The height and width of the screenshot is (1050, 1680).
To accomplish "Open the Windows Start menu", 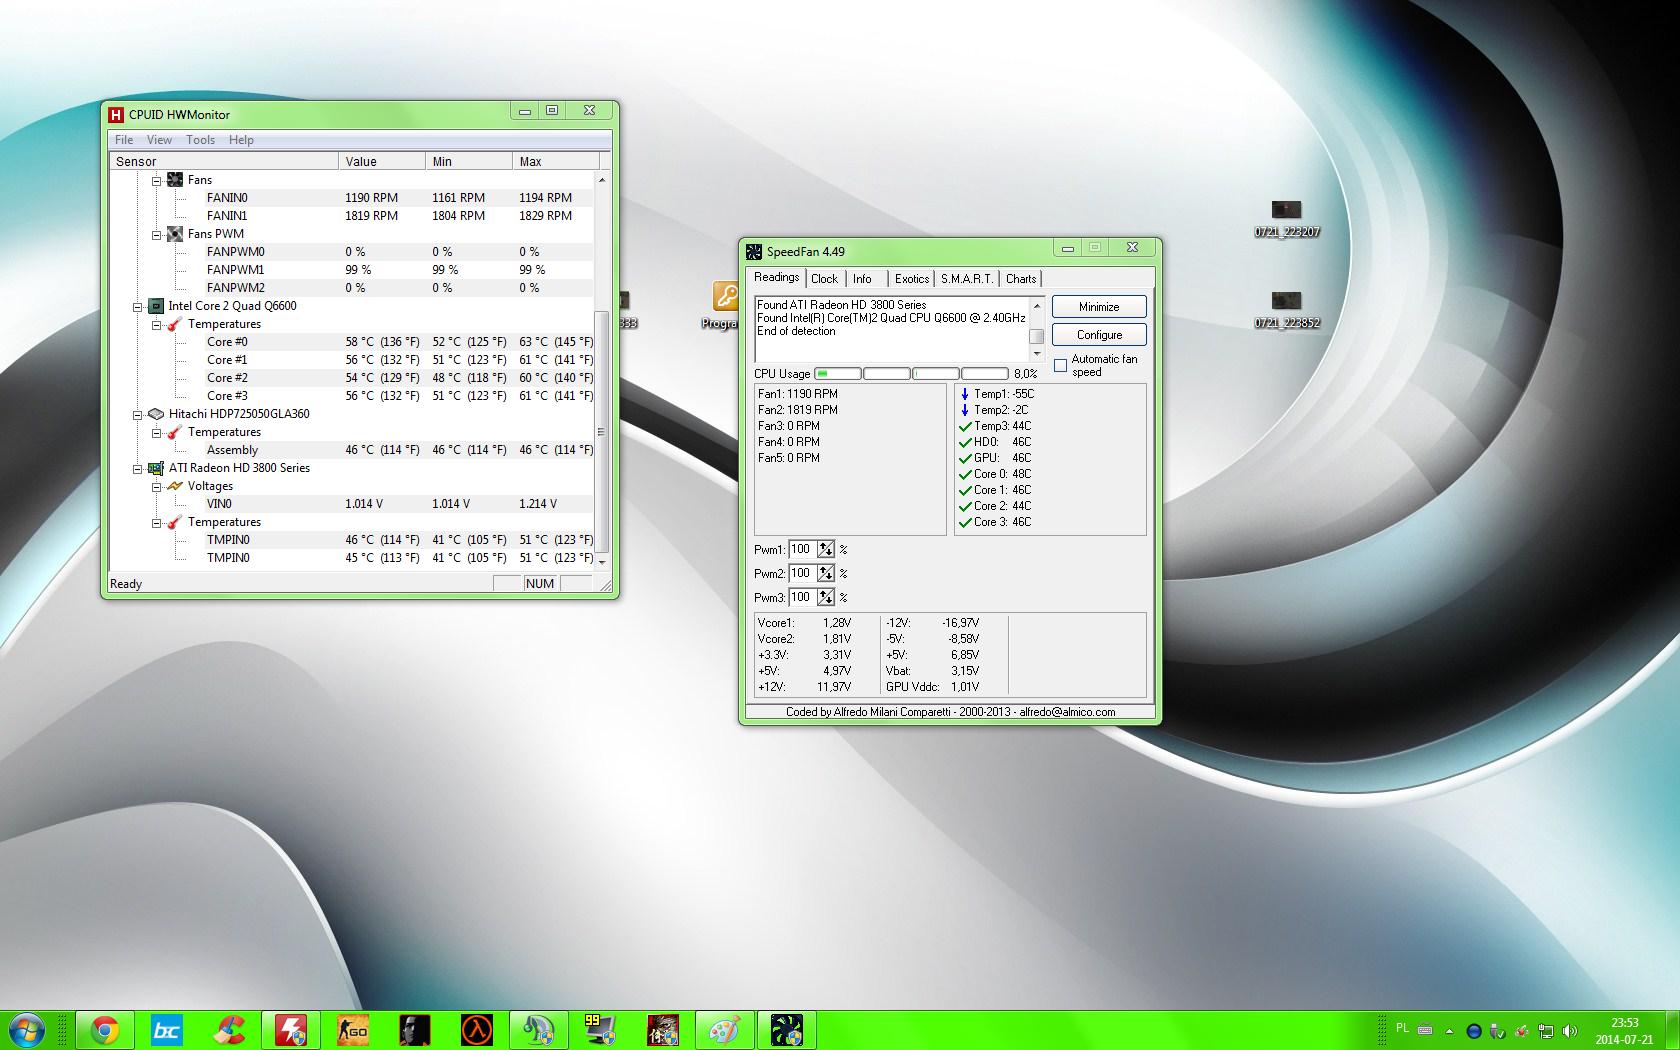I will click(x=27, y=1030).
